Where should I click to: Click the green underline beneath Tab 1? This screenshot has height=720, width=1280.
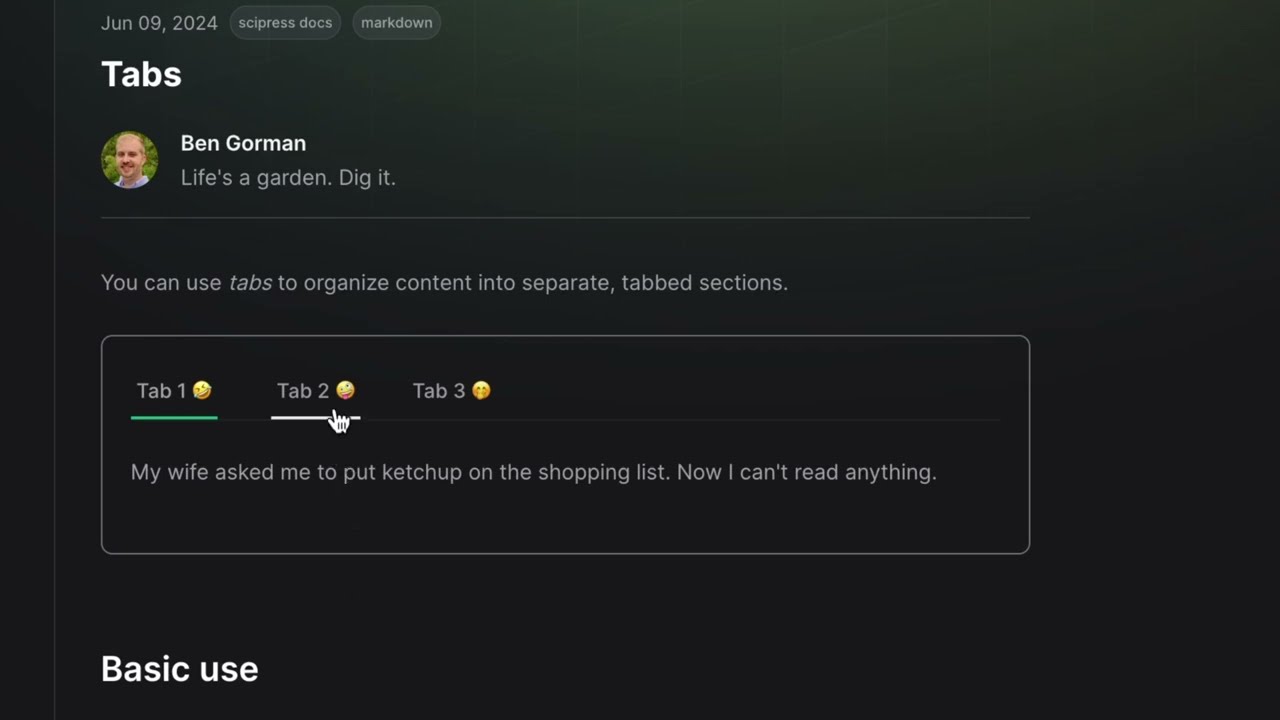pyautogui.click(x=174, y=417)
